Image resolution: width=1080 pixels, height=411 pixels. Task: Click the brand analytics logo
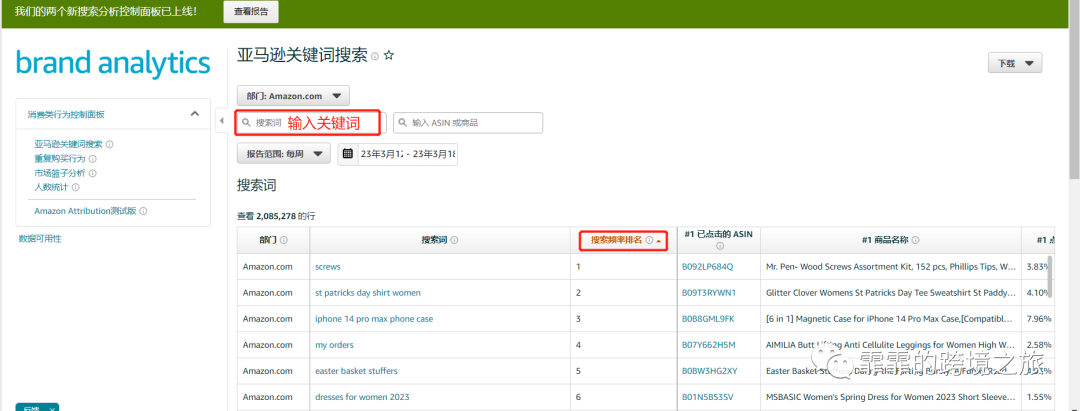[113, 63]
